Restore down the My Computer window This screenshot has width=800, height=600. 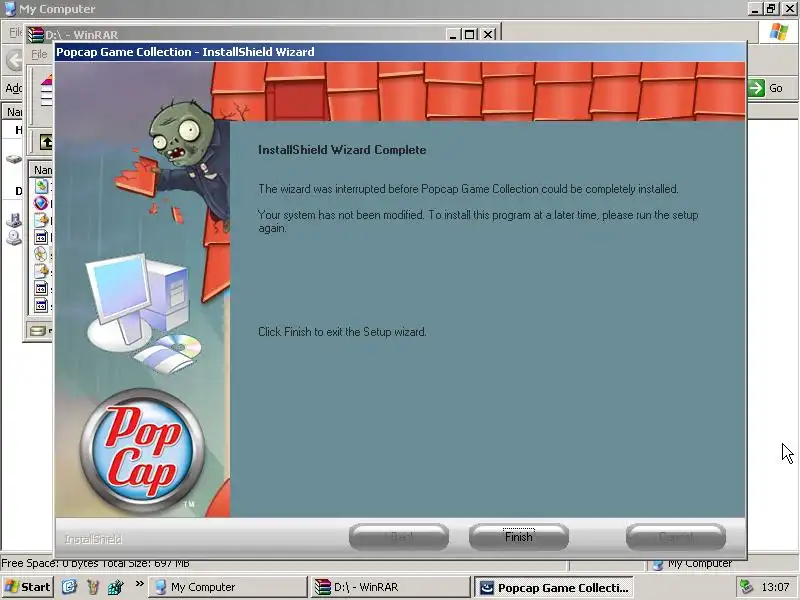click(771, 9)
